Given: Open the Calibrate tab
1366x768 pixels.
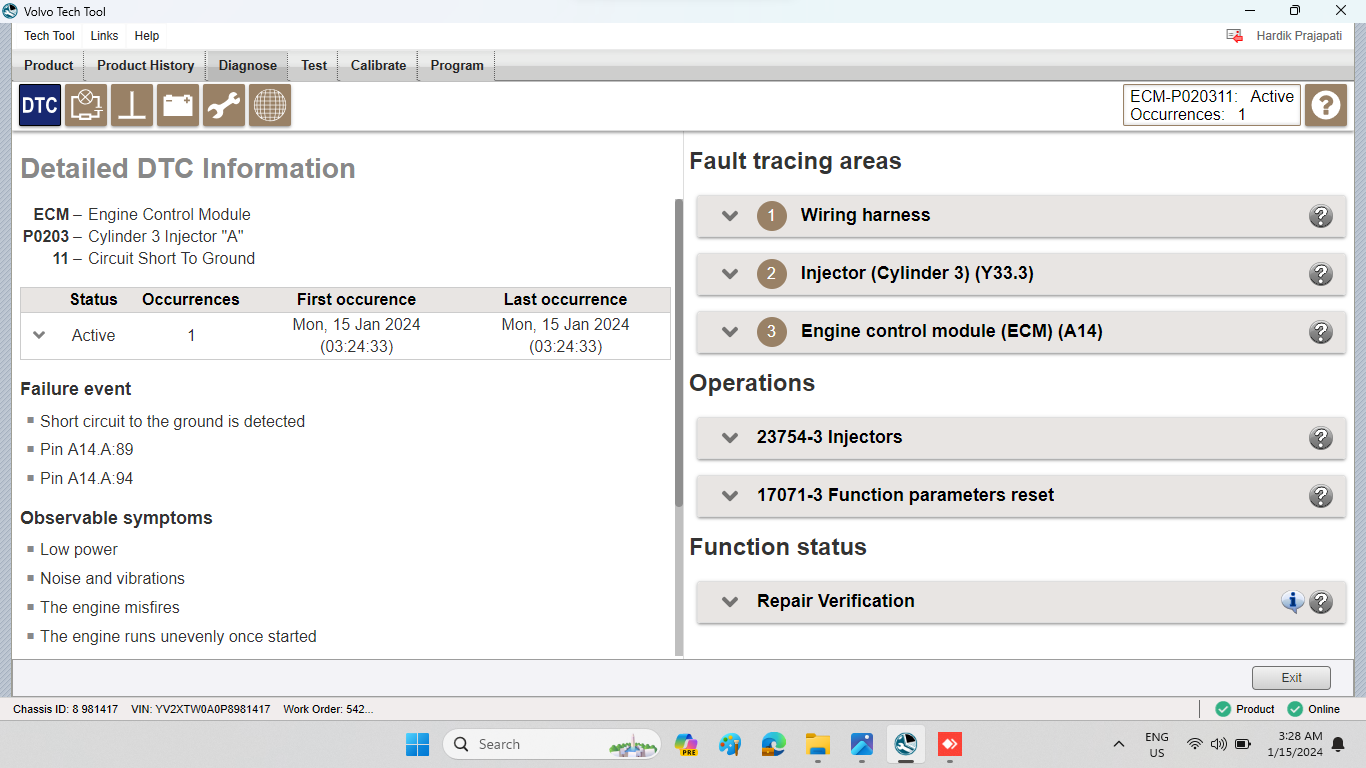Looking at the screenshot, I should [x=378, y=65].
